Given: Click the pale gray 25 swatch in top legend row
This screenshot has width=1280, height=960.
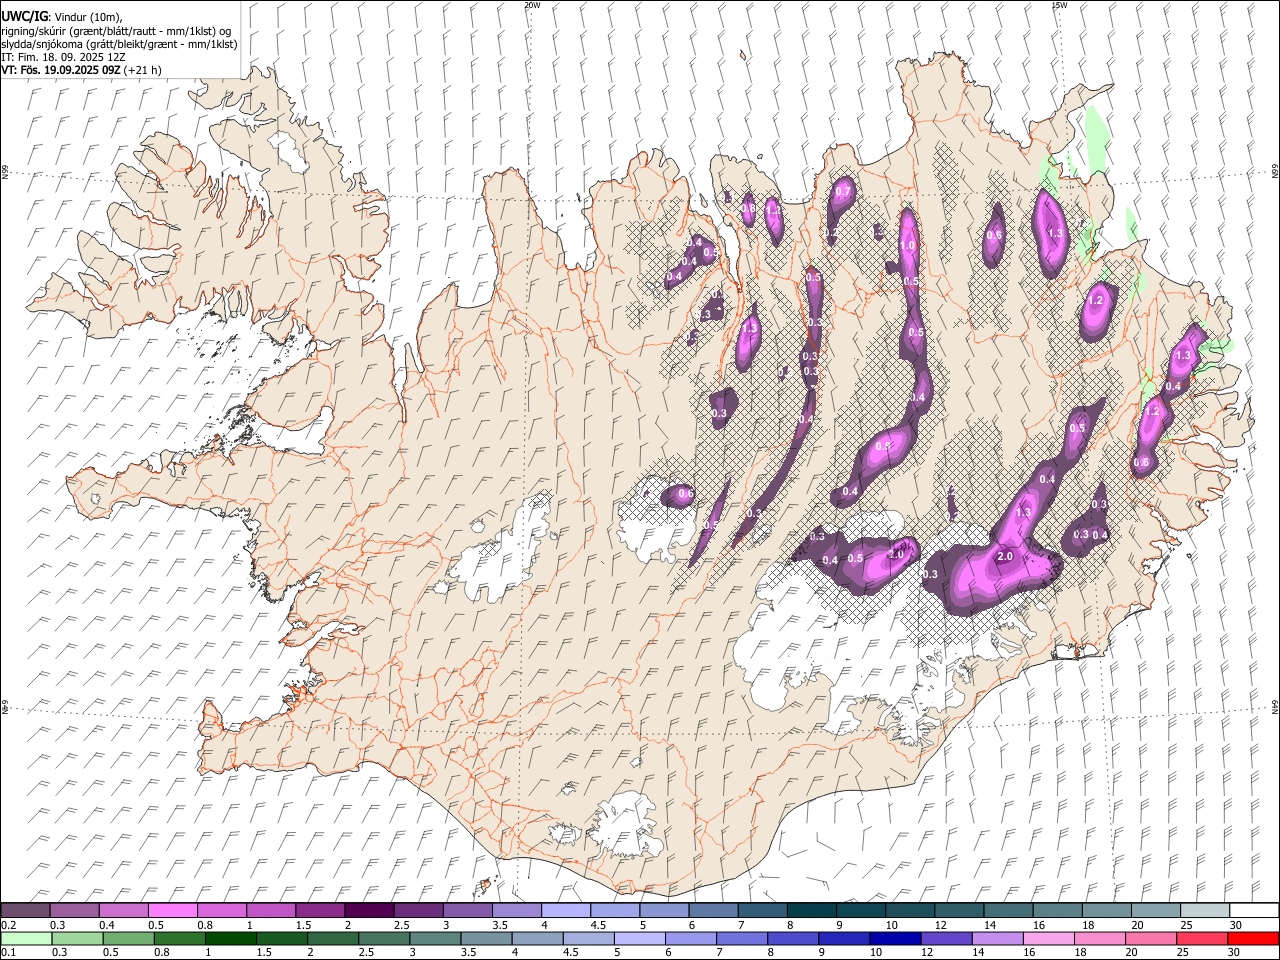Looking at the screenshot, I should (1204, 910).
